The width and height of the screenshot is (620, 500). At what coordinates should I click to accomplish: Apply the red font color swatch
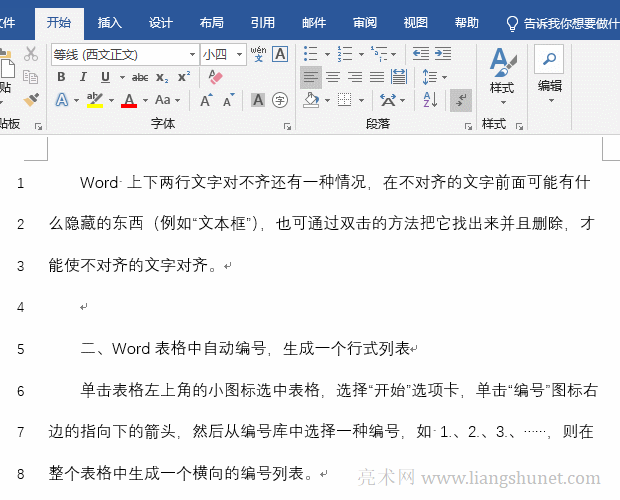coord(128,100)
